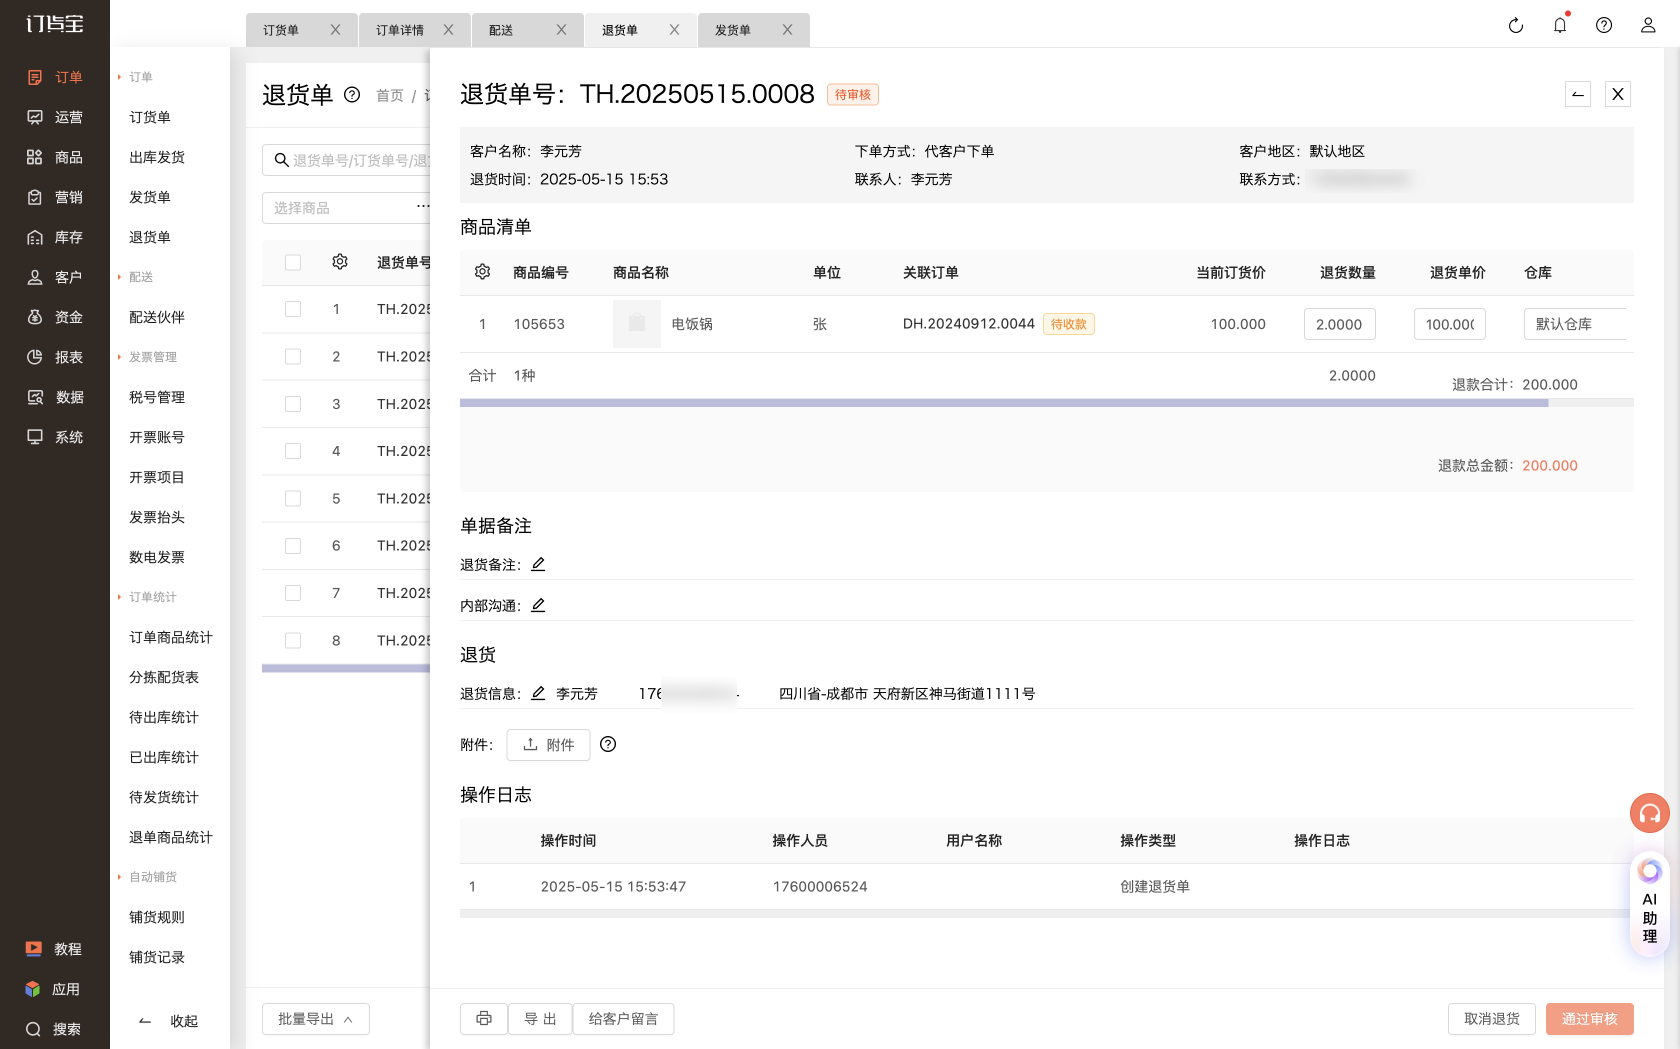1680x1049 pixels.
Task: Open the notifications bell
Action: point(1560,25)
